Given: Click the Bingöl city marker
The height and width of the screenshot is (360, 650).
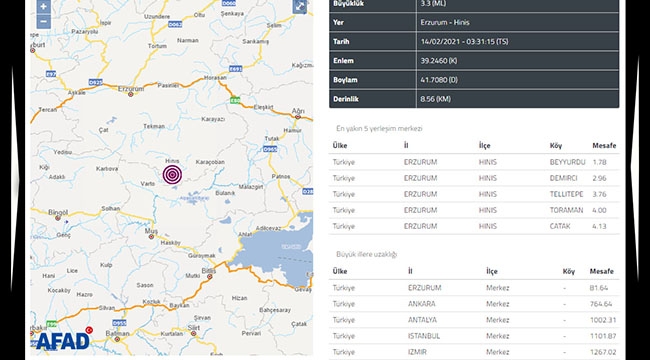Looking at the screenshot, I should tap(58, 218).
